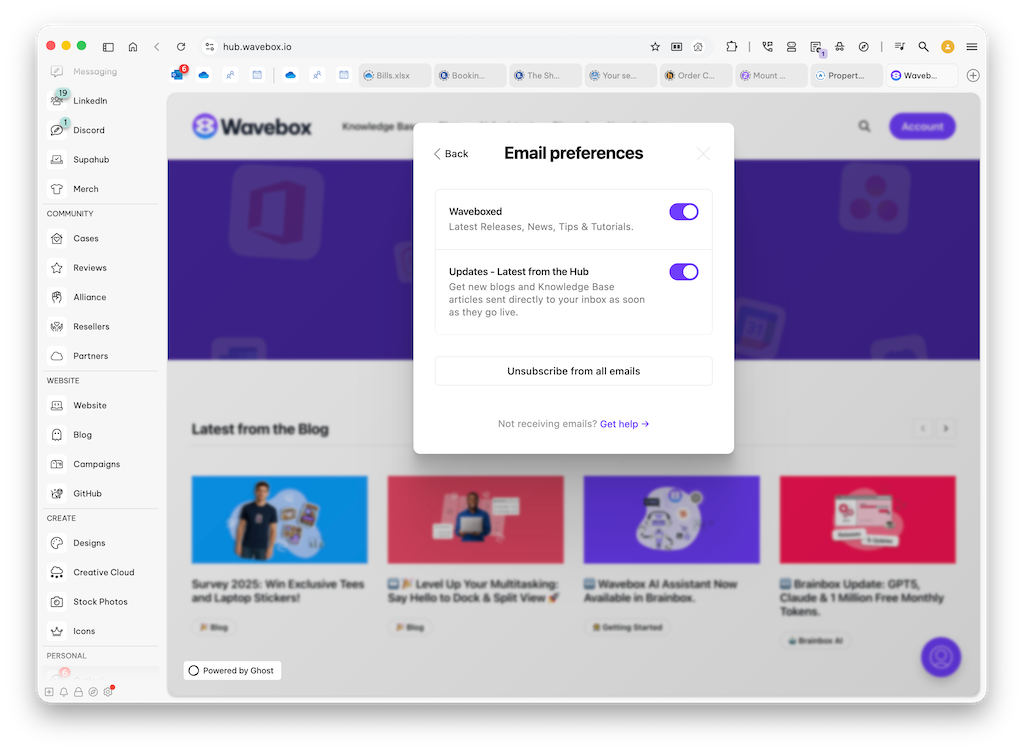Toggle the Waveboxed newsletter switch
1024x752 pixels.
coord(683,212)
